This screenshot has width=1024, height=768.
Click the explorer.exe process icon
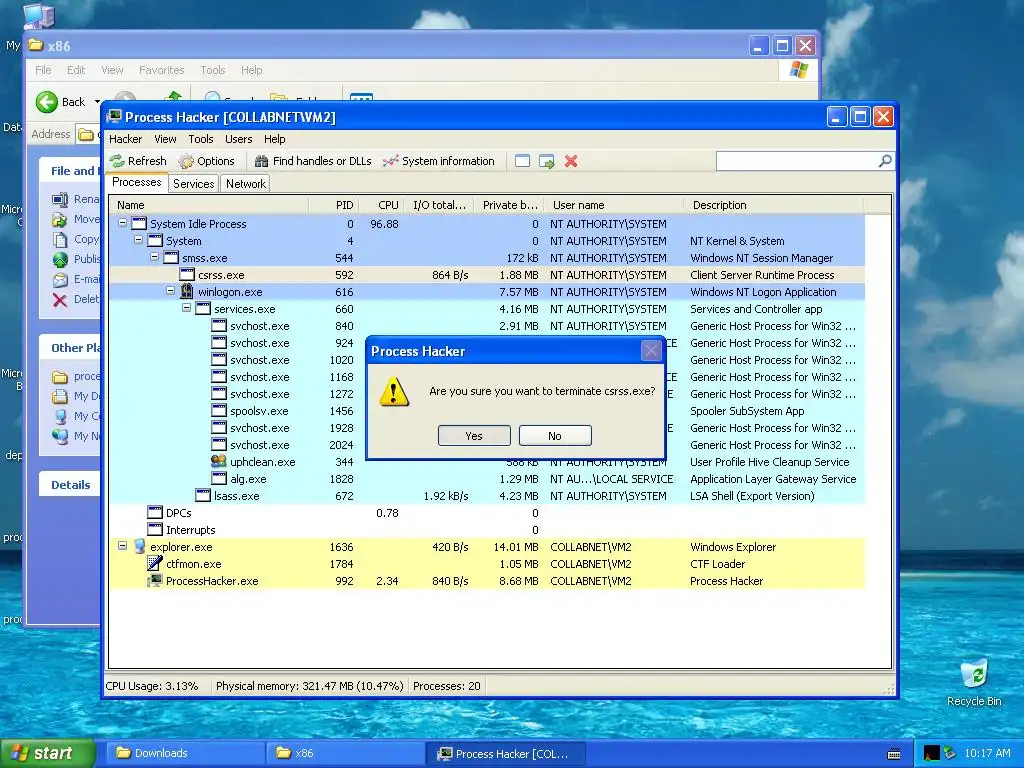click(x=139, y=546)
